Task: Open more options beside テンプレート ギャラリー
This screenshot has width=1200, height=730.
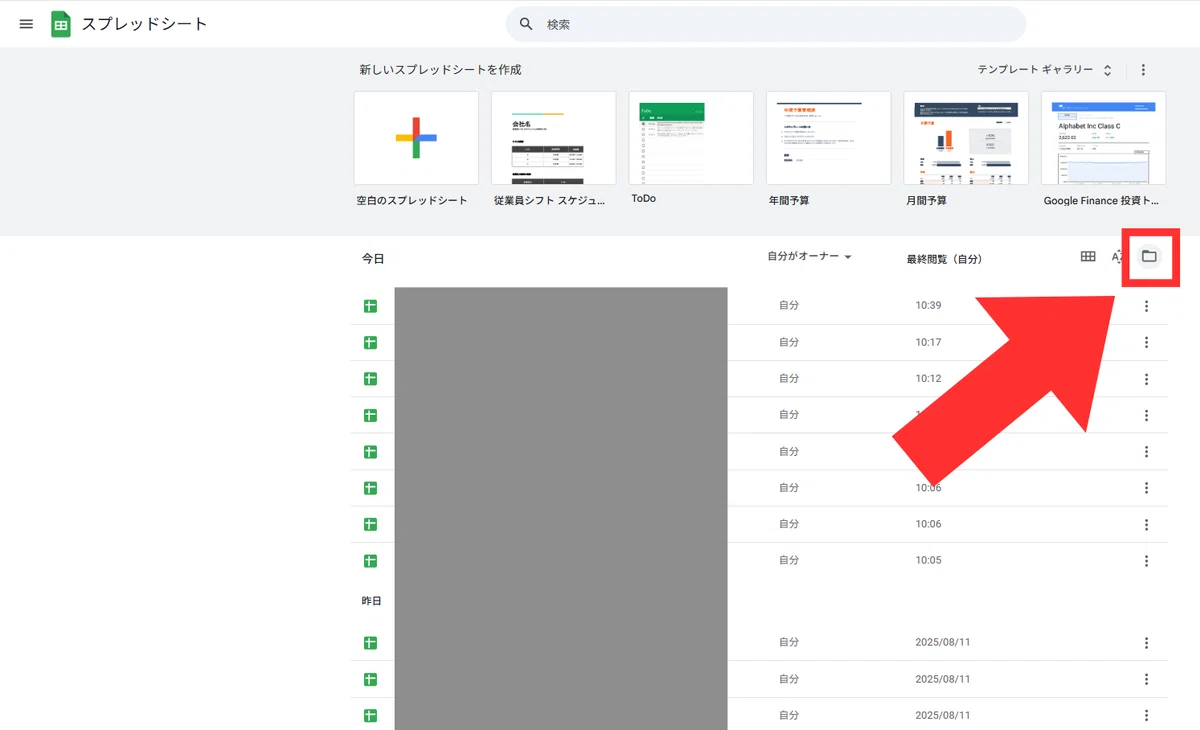Action: [1144, 70]
